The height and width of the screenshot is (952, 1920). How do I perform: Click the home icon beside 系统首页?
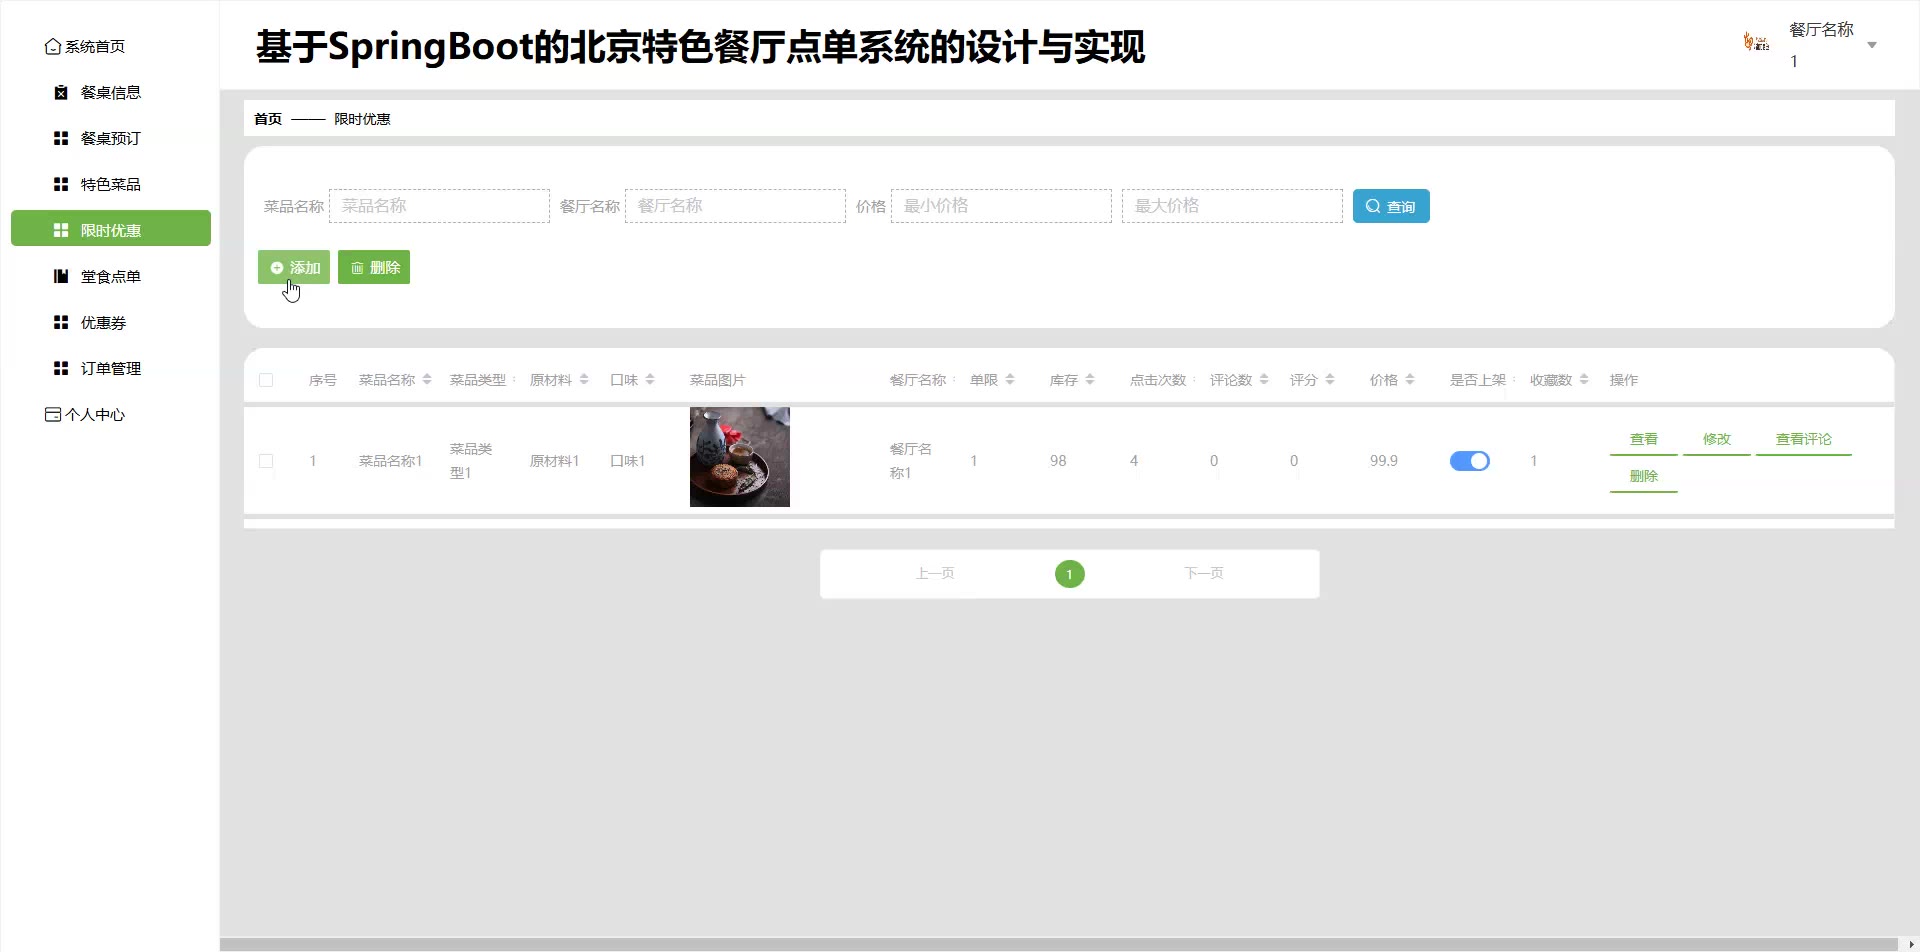pos(53,47)
